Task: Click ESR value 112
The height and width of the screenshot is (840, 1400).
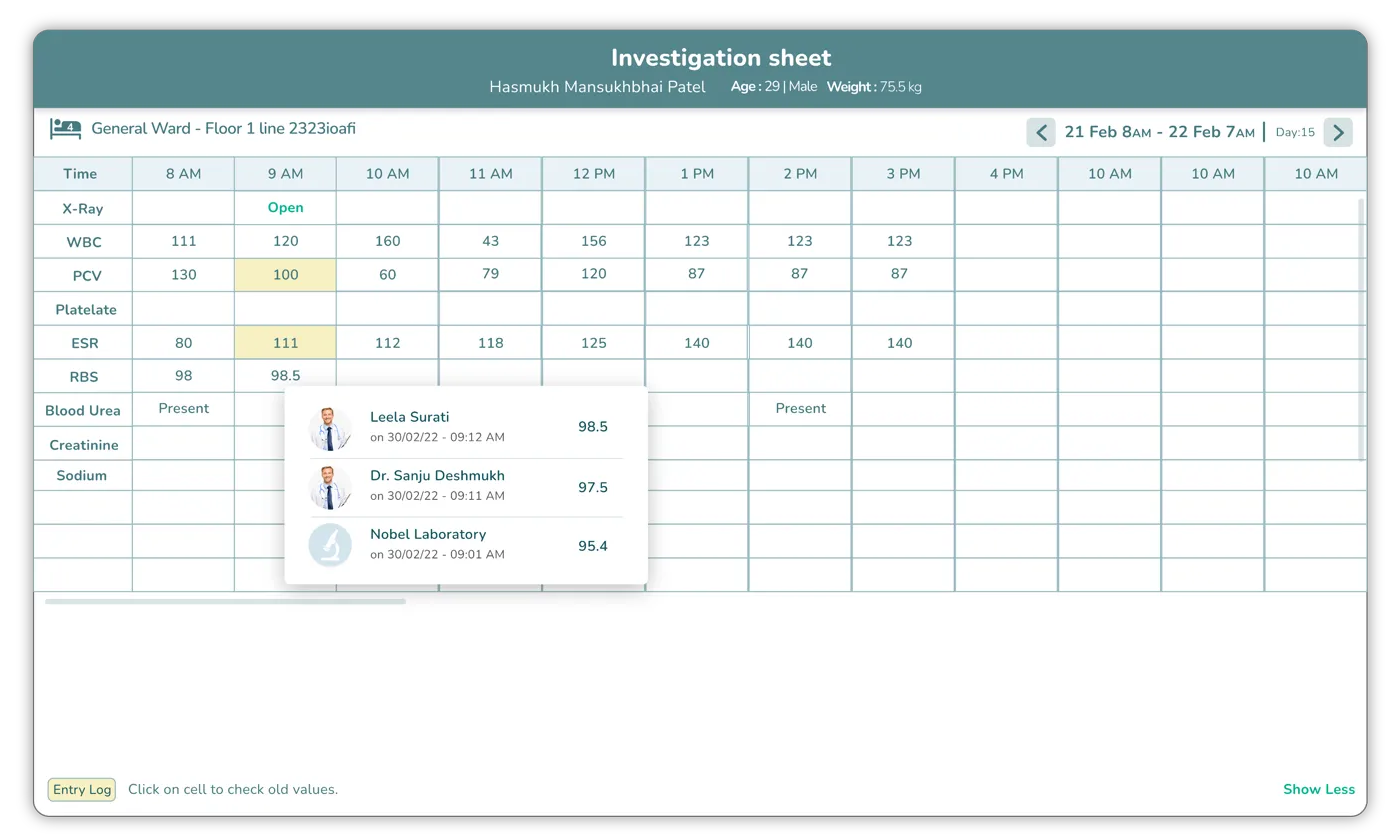Action: point(387,343)
